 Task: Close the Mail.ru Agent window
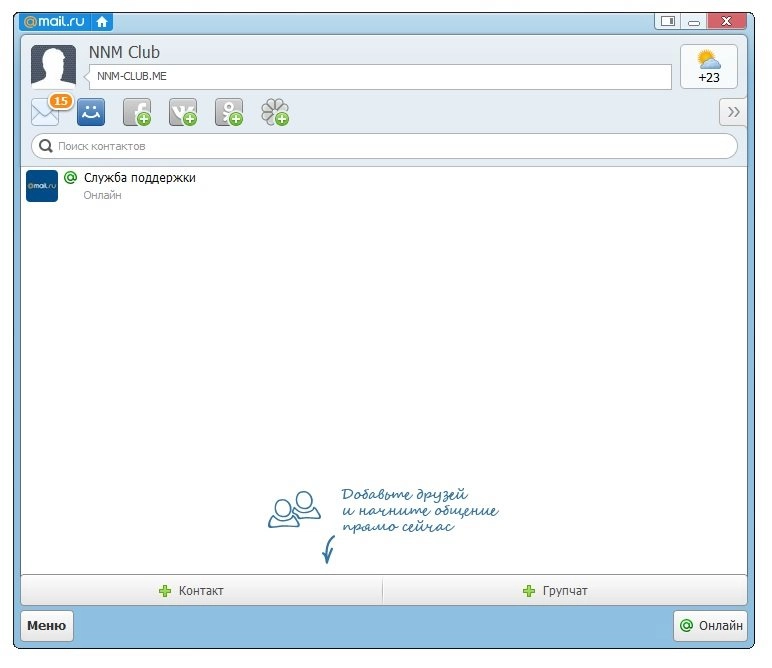726,21
